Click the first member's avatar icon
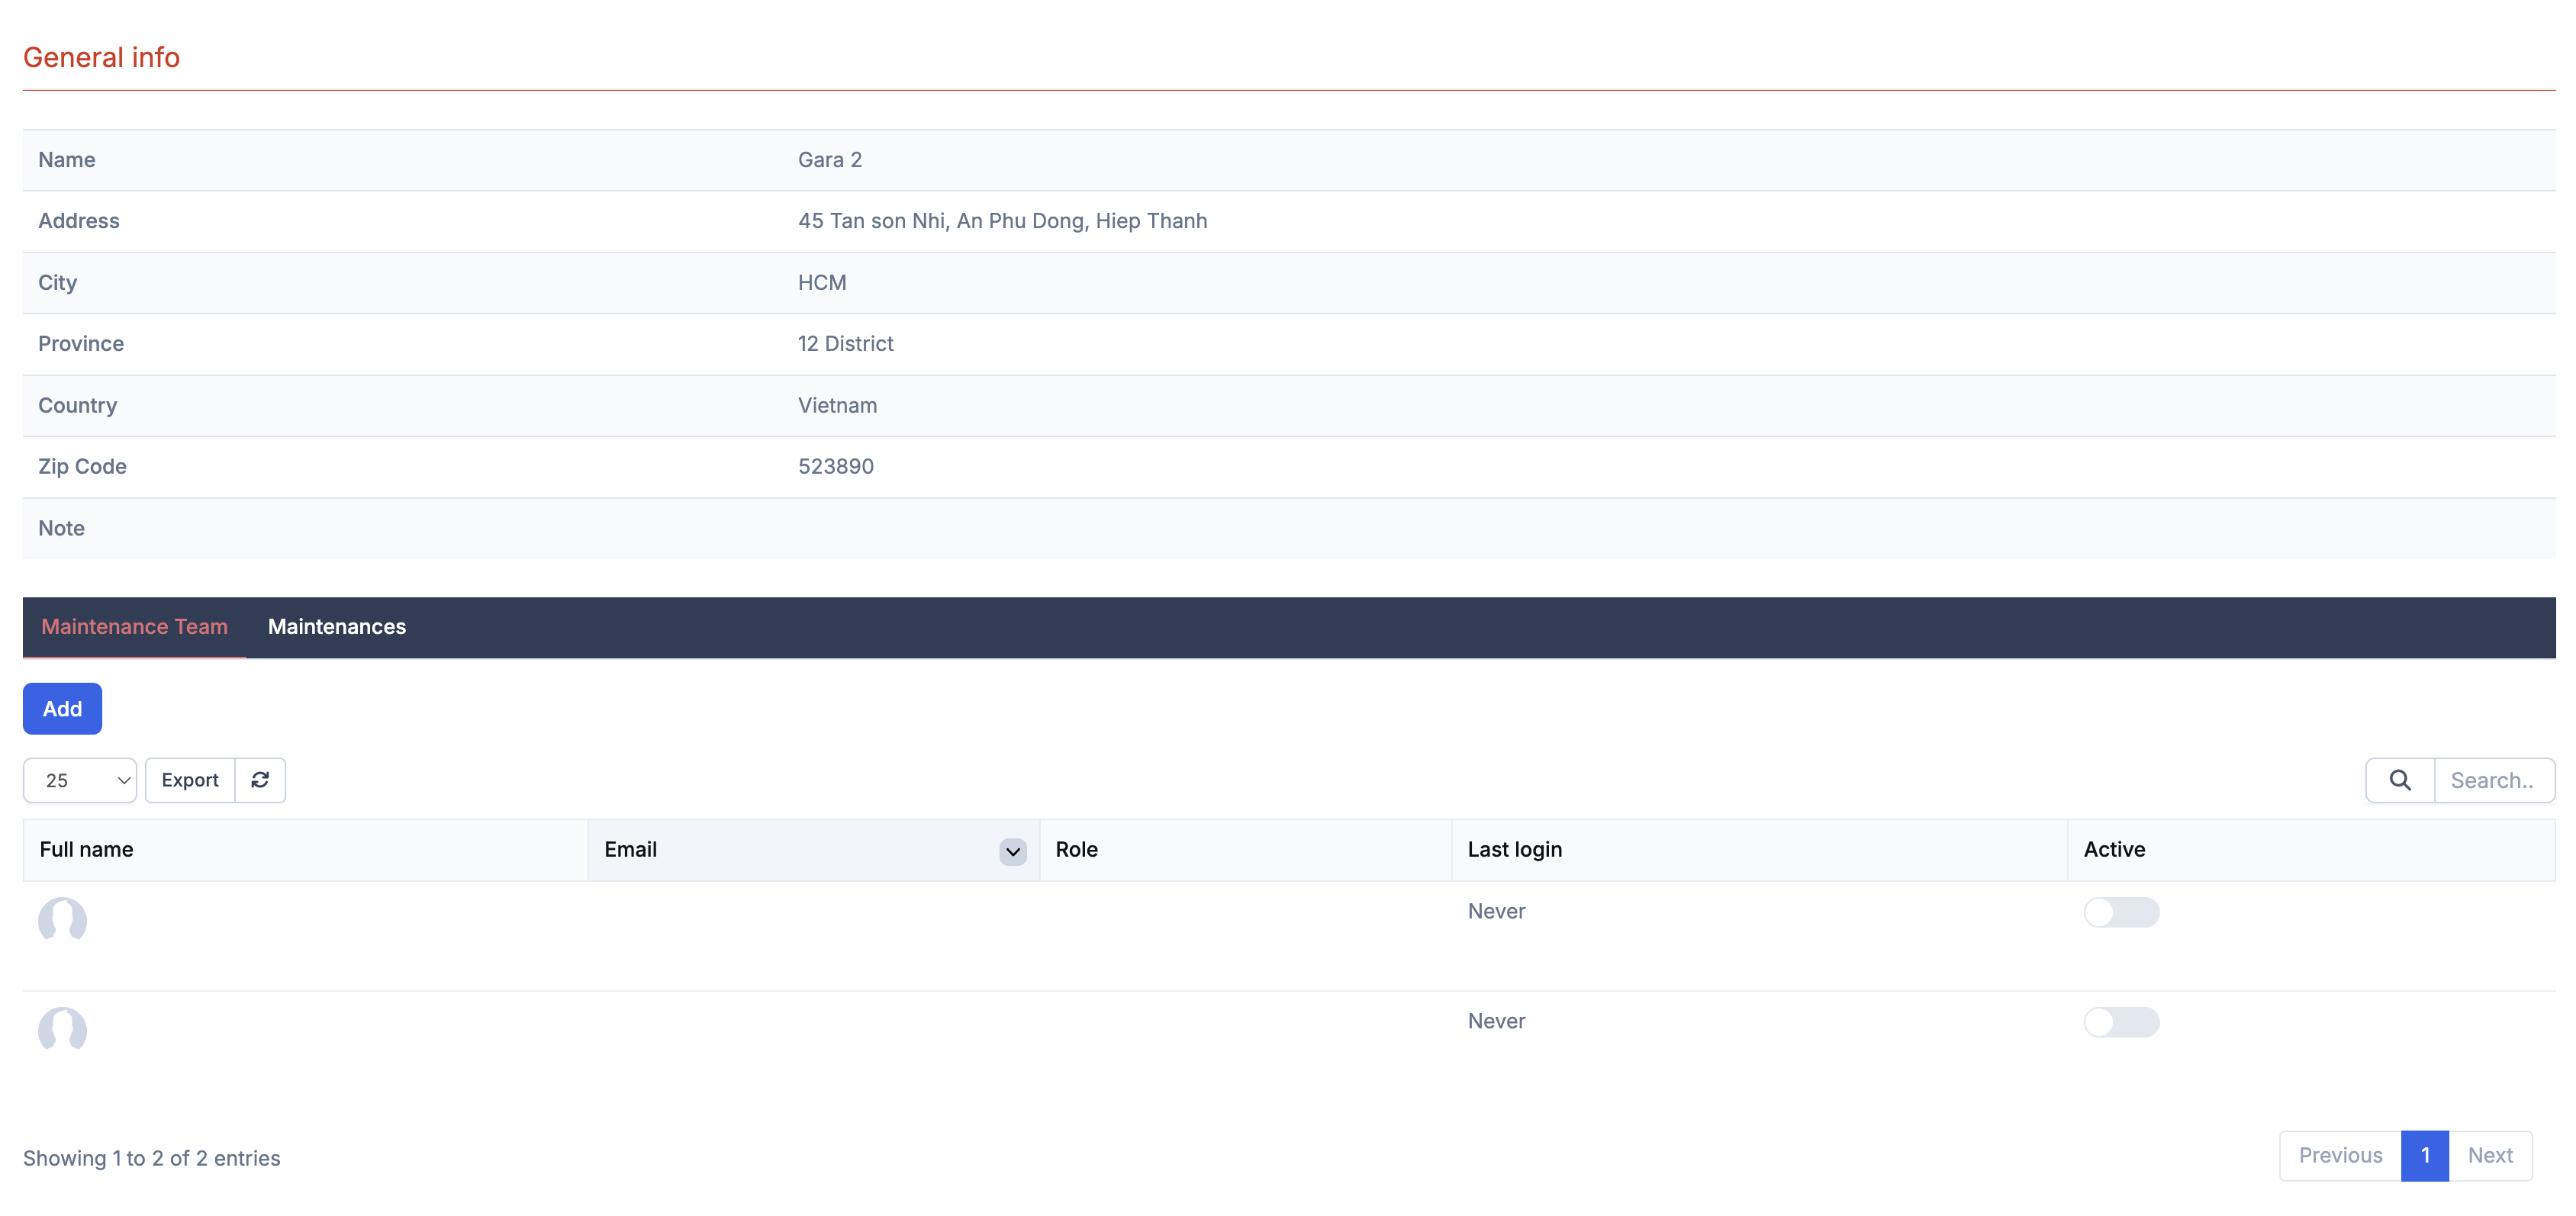 click(x=62, y=919)
